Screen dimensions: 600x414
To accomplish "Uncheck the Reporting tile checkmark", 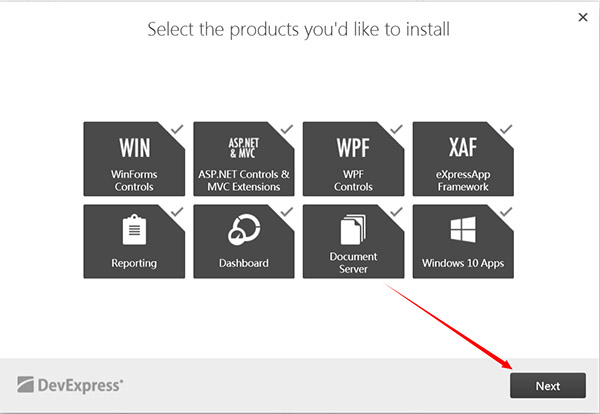I will tap(176, 212).
